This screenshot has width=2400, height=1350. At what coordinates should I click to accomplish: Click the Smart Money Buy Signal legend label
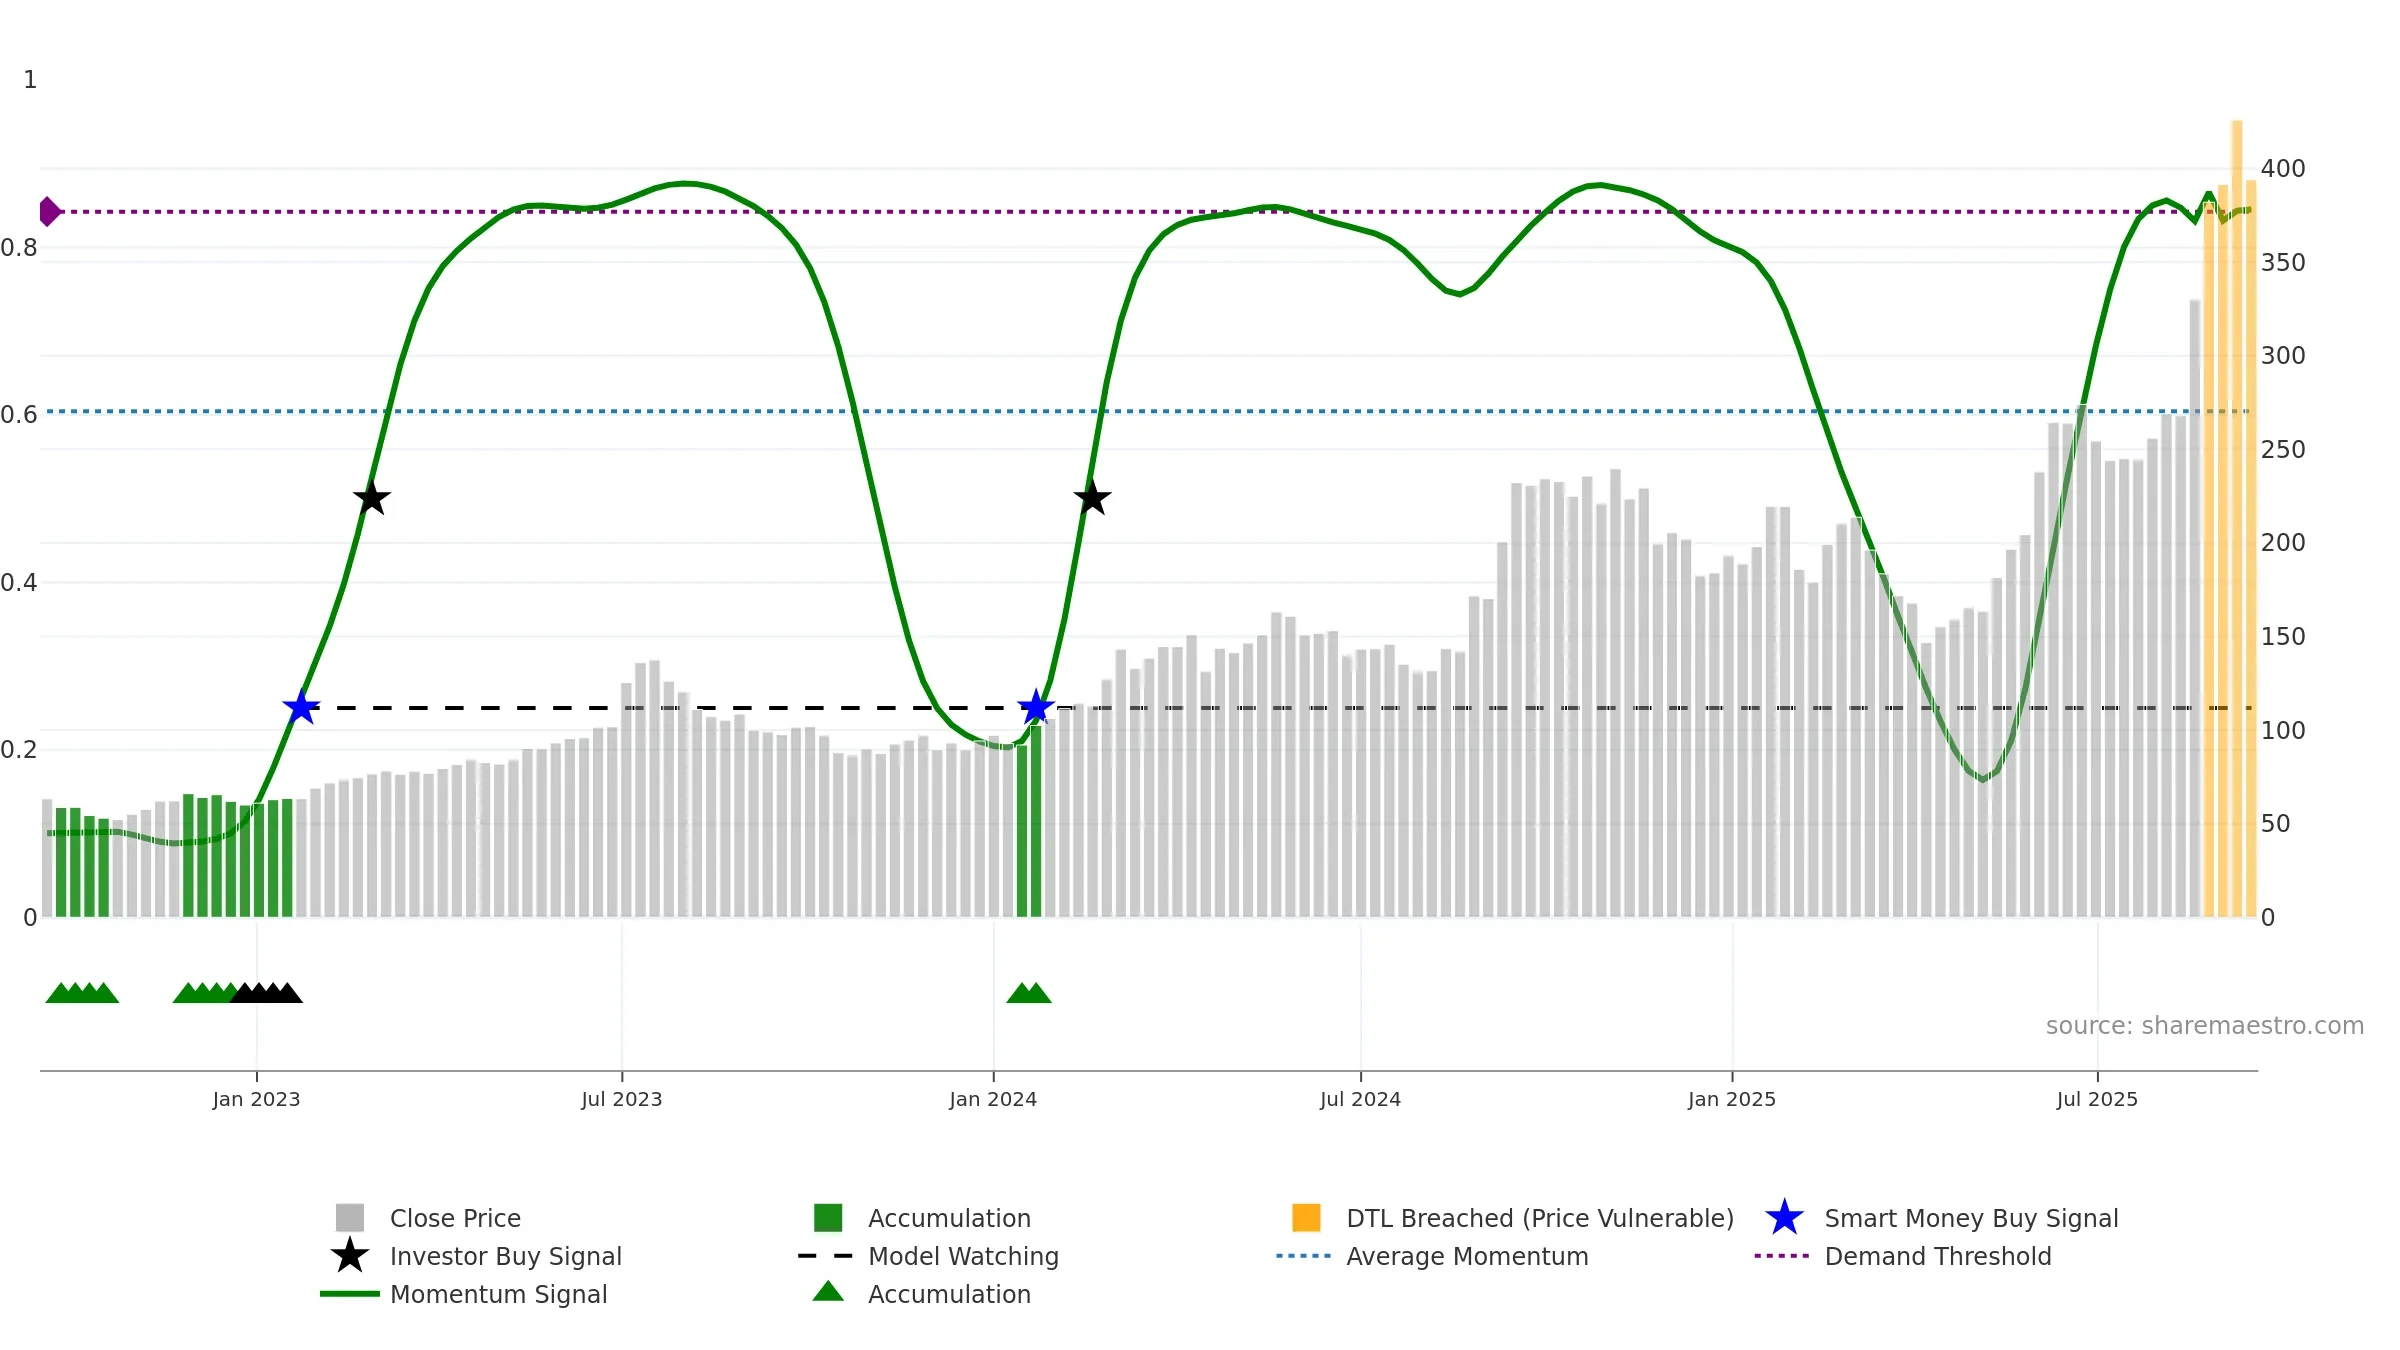pos(1971,1218)
